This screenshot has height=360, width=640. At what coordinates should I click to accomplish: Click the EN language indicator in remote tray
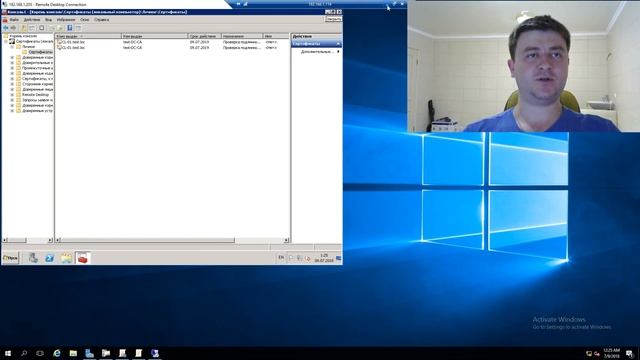pyautogui.click(x=281, y=258)
